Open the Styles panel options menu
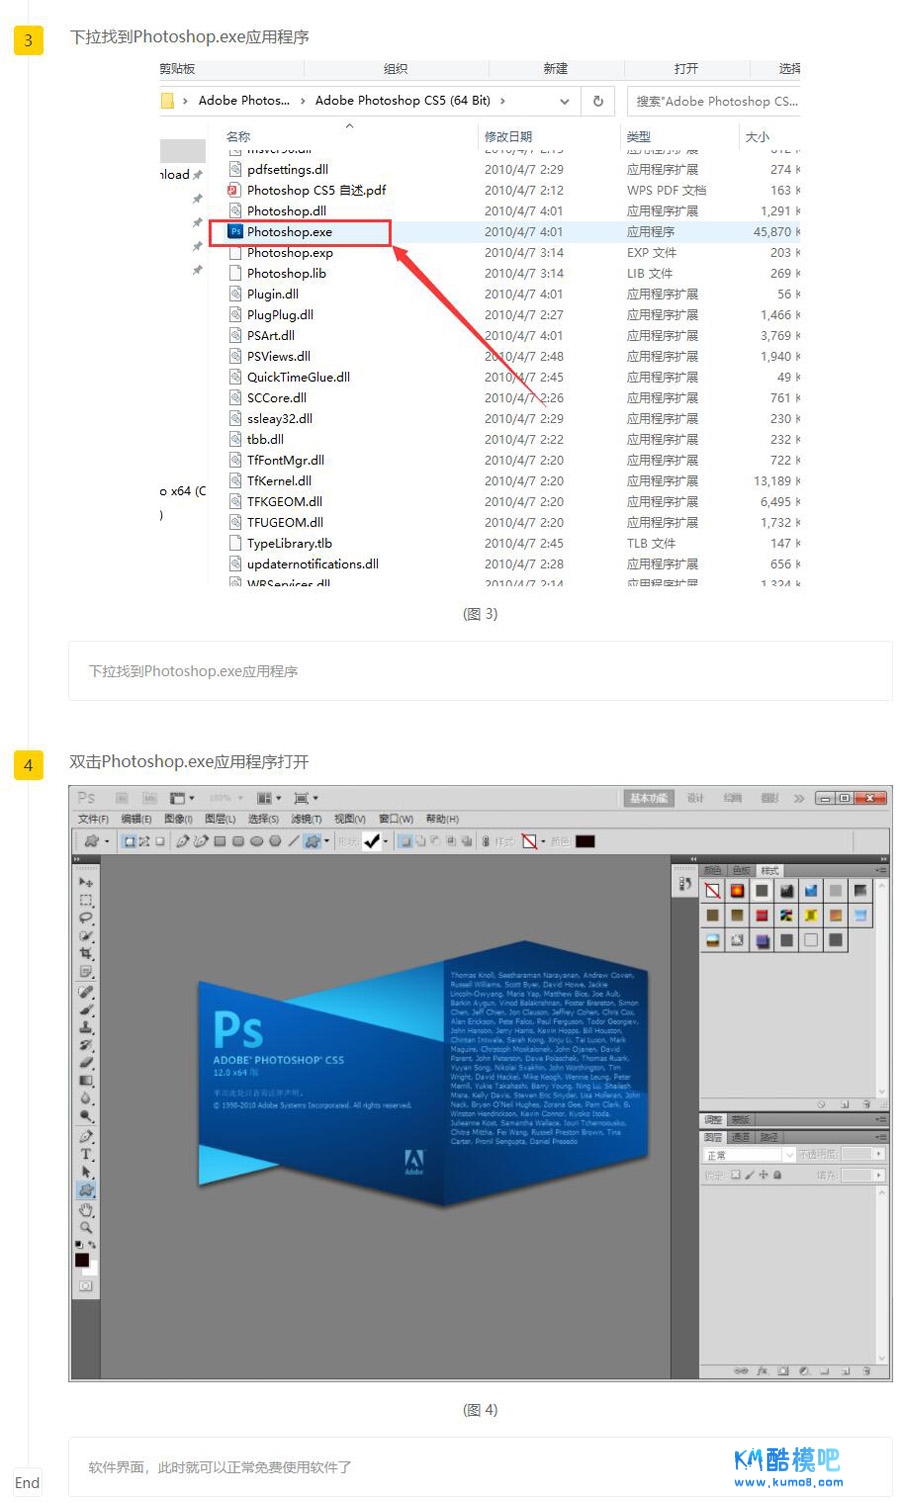Viewport: 900px width, 1506px height. pos(881,871)
